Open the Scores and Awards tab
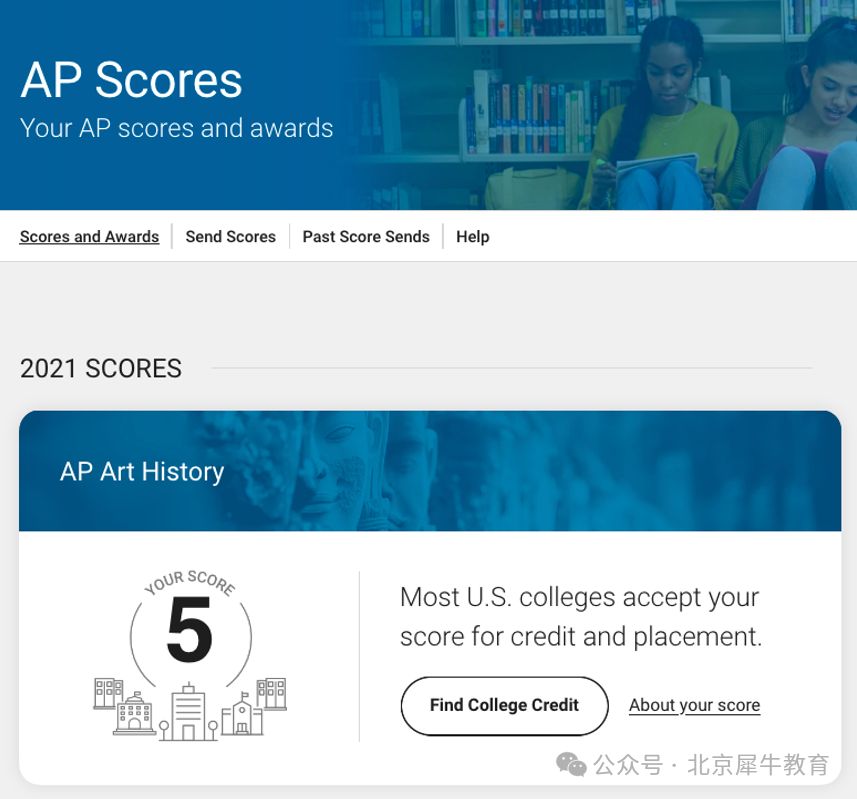 pyautogui.click(x=89, y=237)
